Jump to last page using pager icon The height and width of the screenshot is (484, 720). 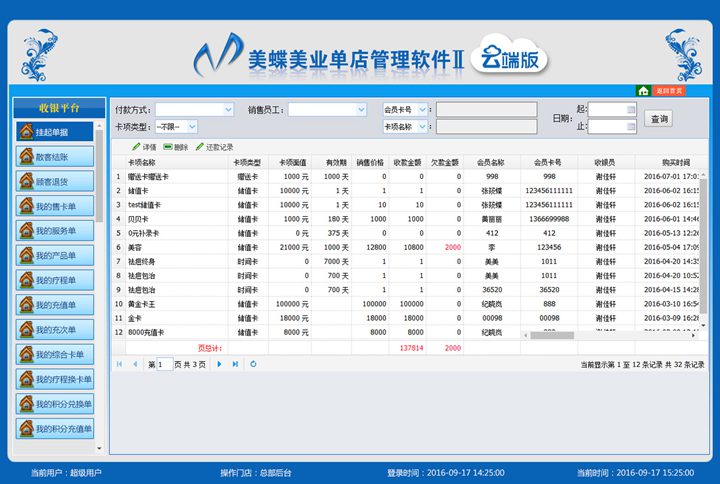(235, 364)
